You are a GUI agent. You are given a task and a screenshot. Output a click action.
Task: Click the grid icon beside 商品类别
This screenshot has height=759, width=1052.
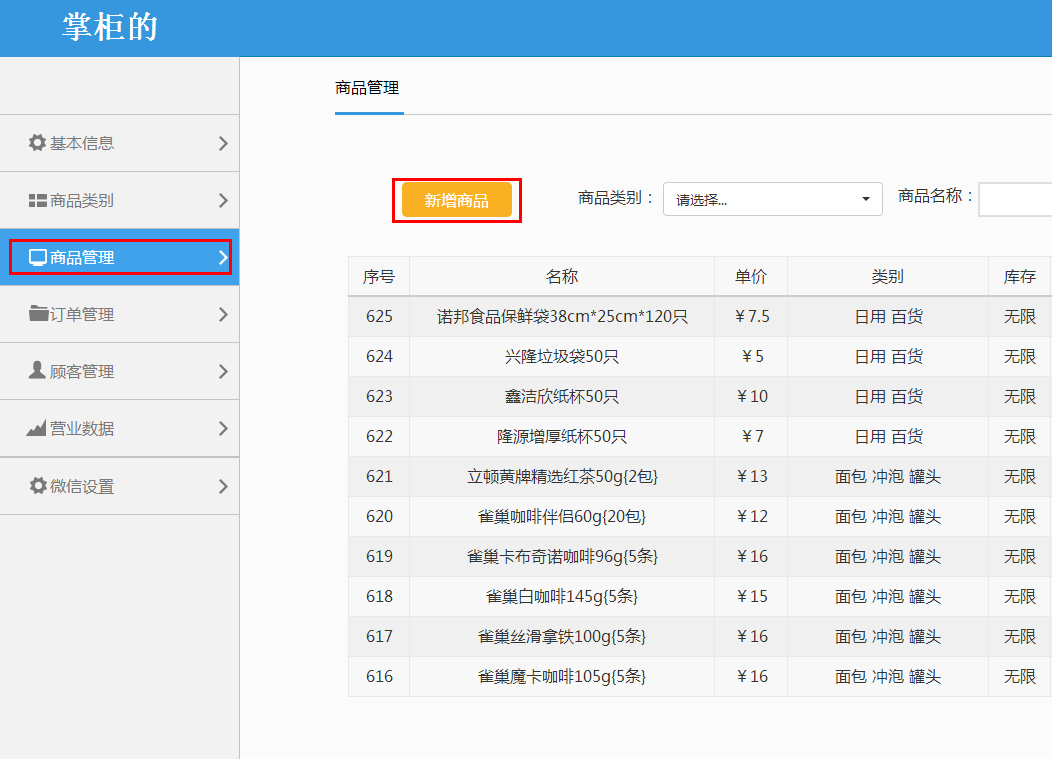[x=38, y=201]
